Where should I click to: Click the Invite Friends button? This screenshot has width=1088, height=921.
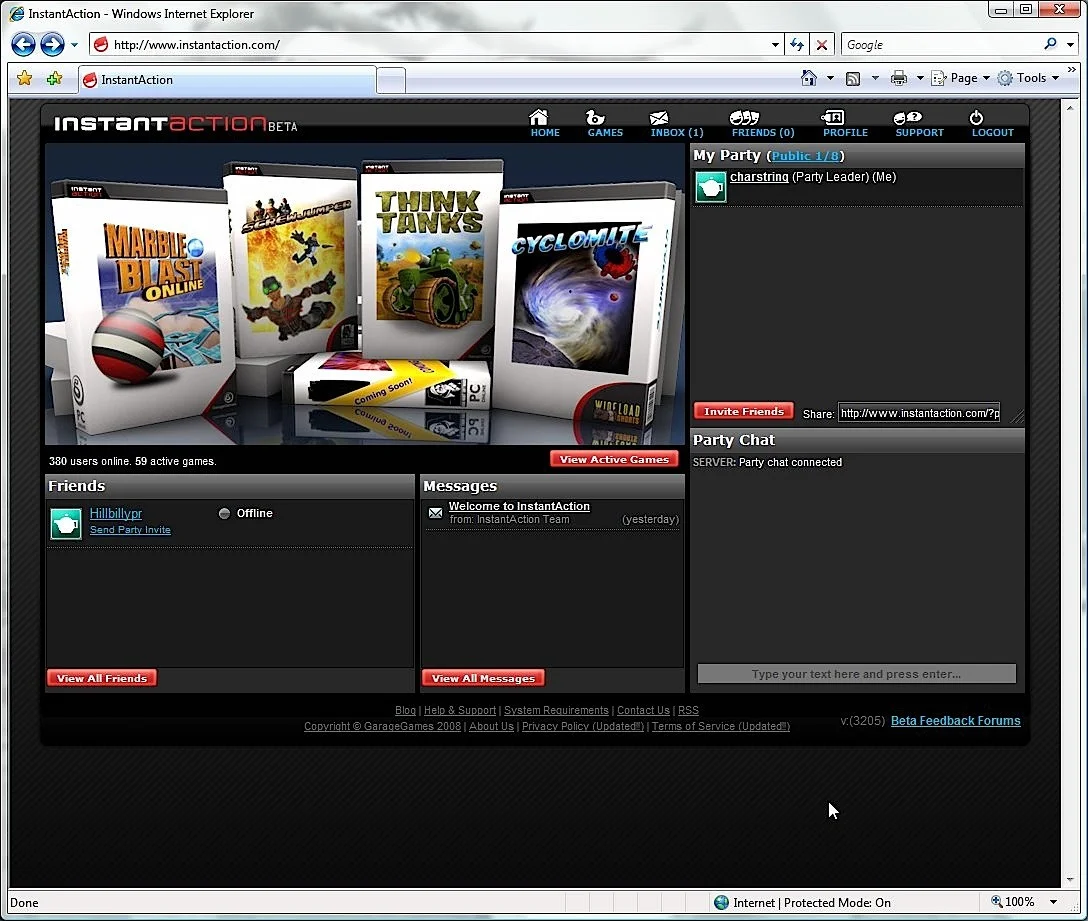pyautogui.click(x=744, y=412)
